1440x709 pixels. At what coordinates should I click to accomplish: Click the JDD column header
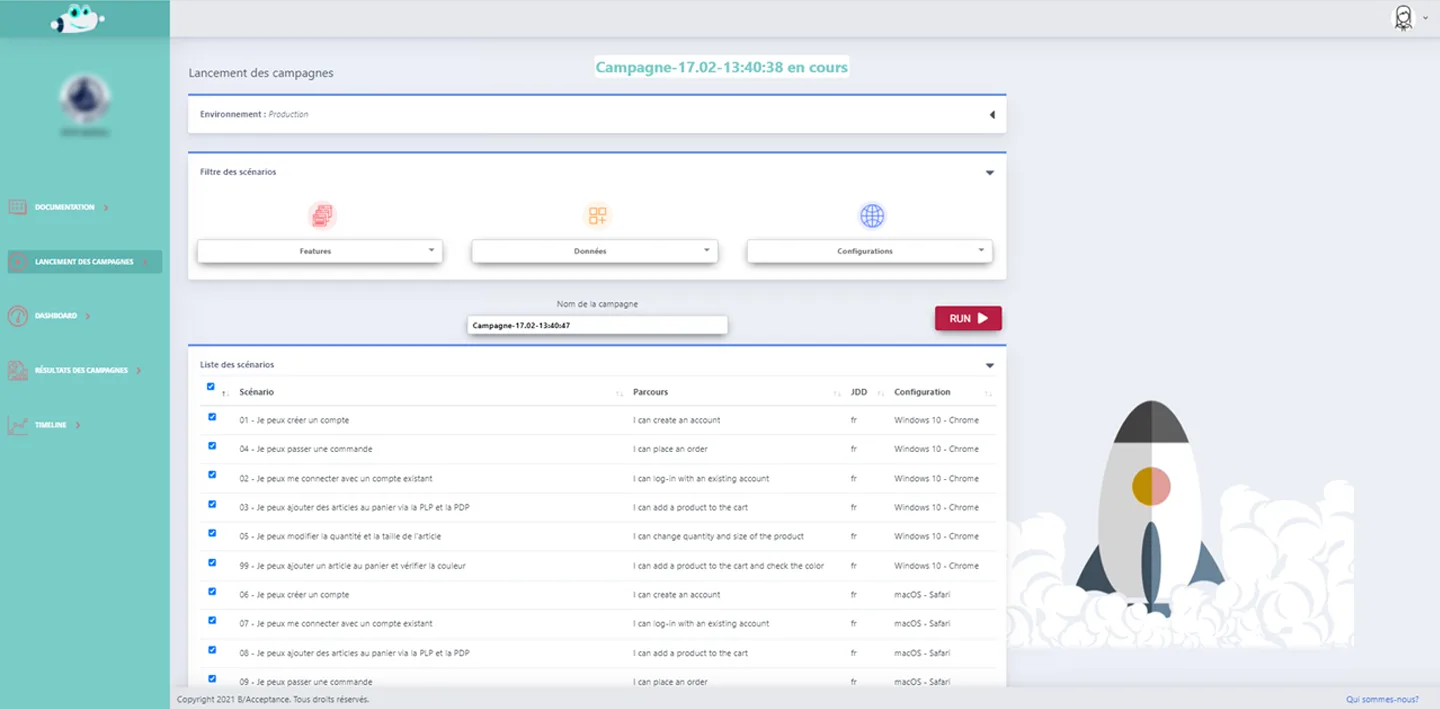[859, 392]
